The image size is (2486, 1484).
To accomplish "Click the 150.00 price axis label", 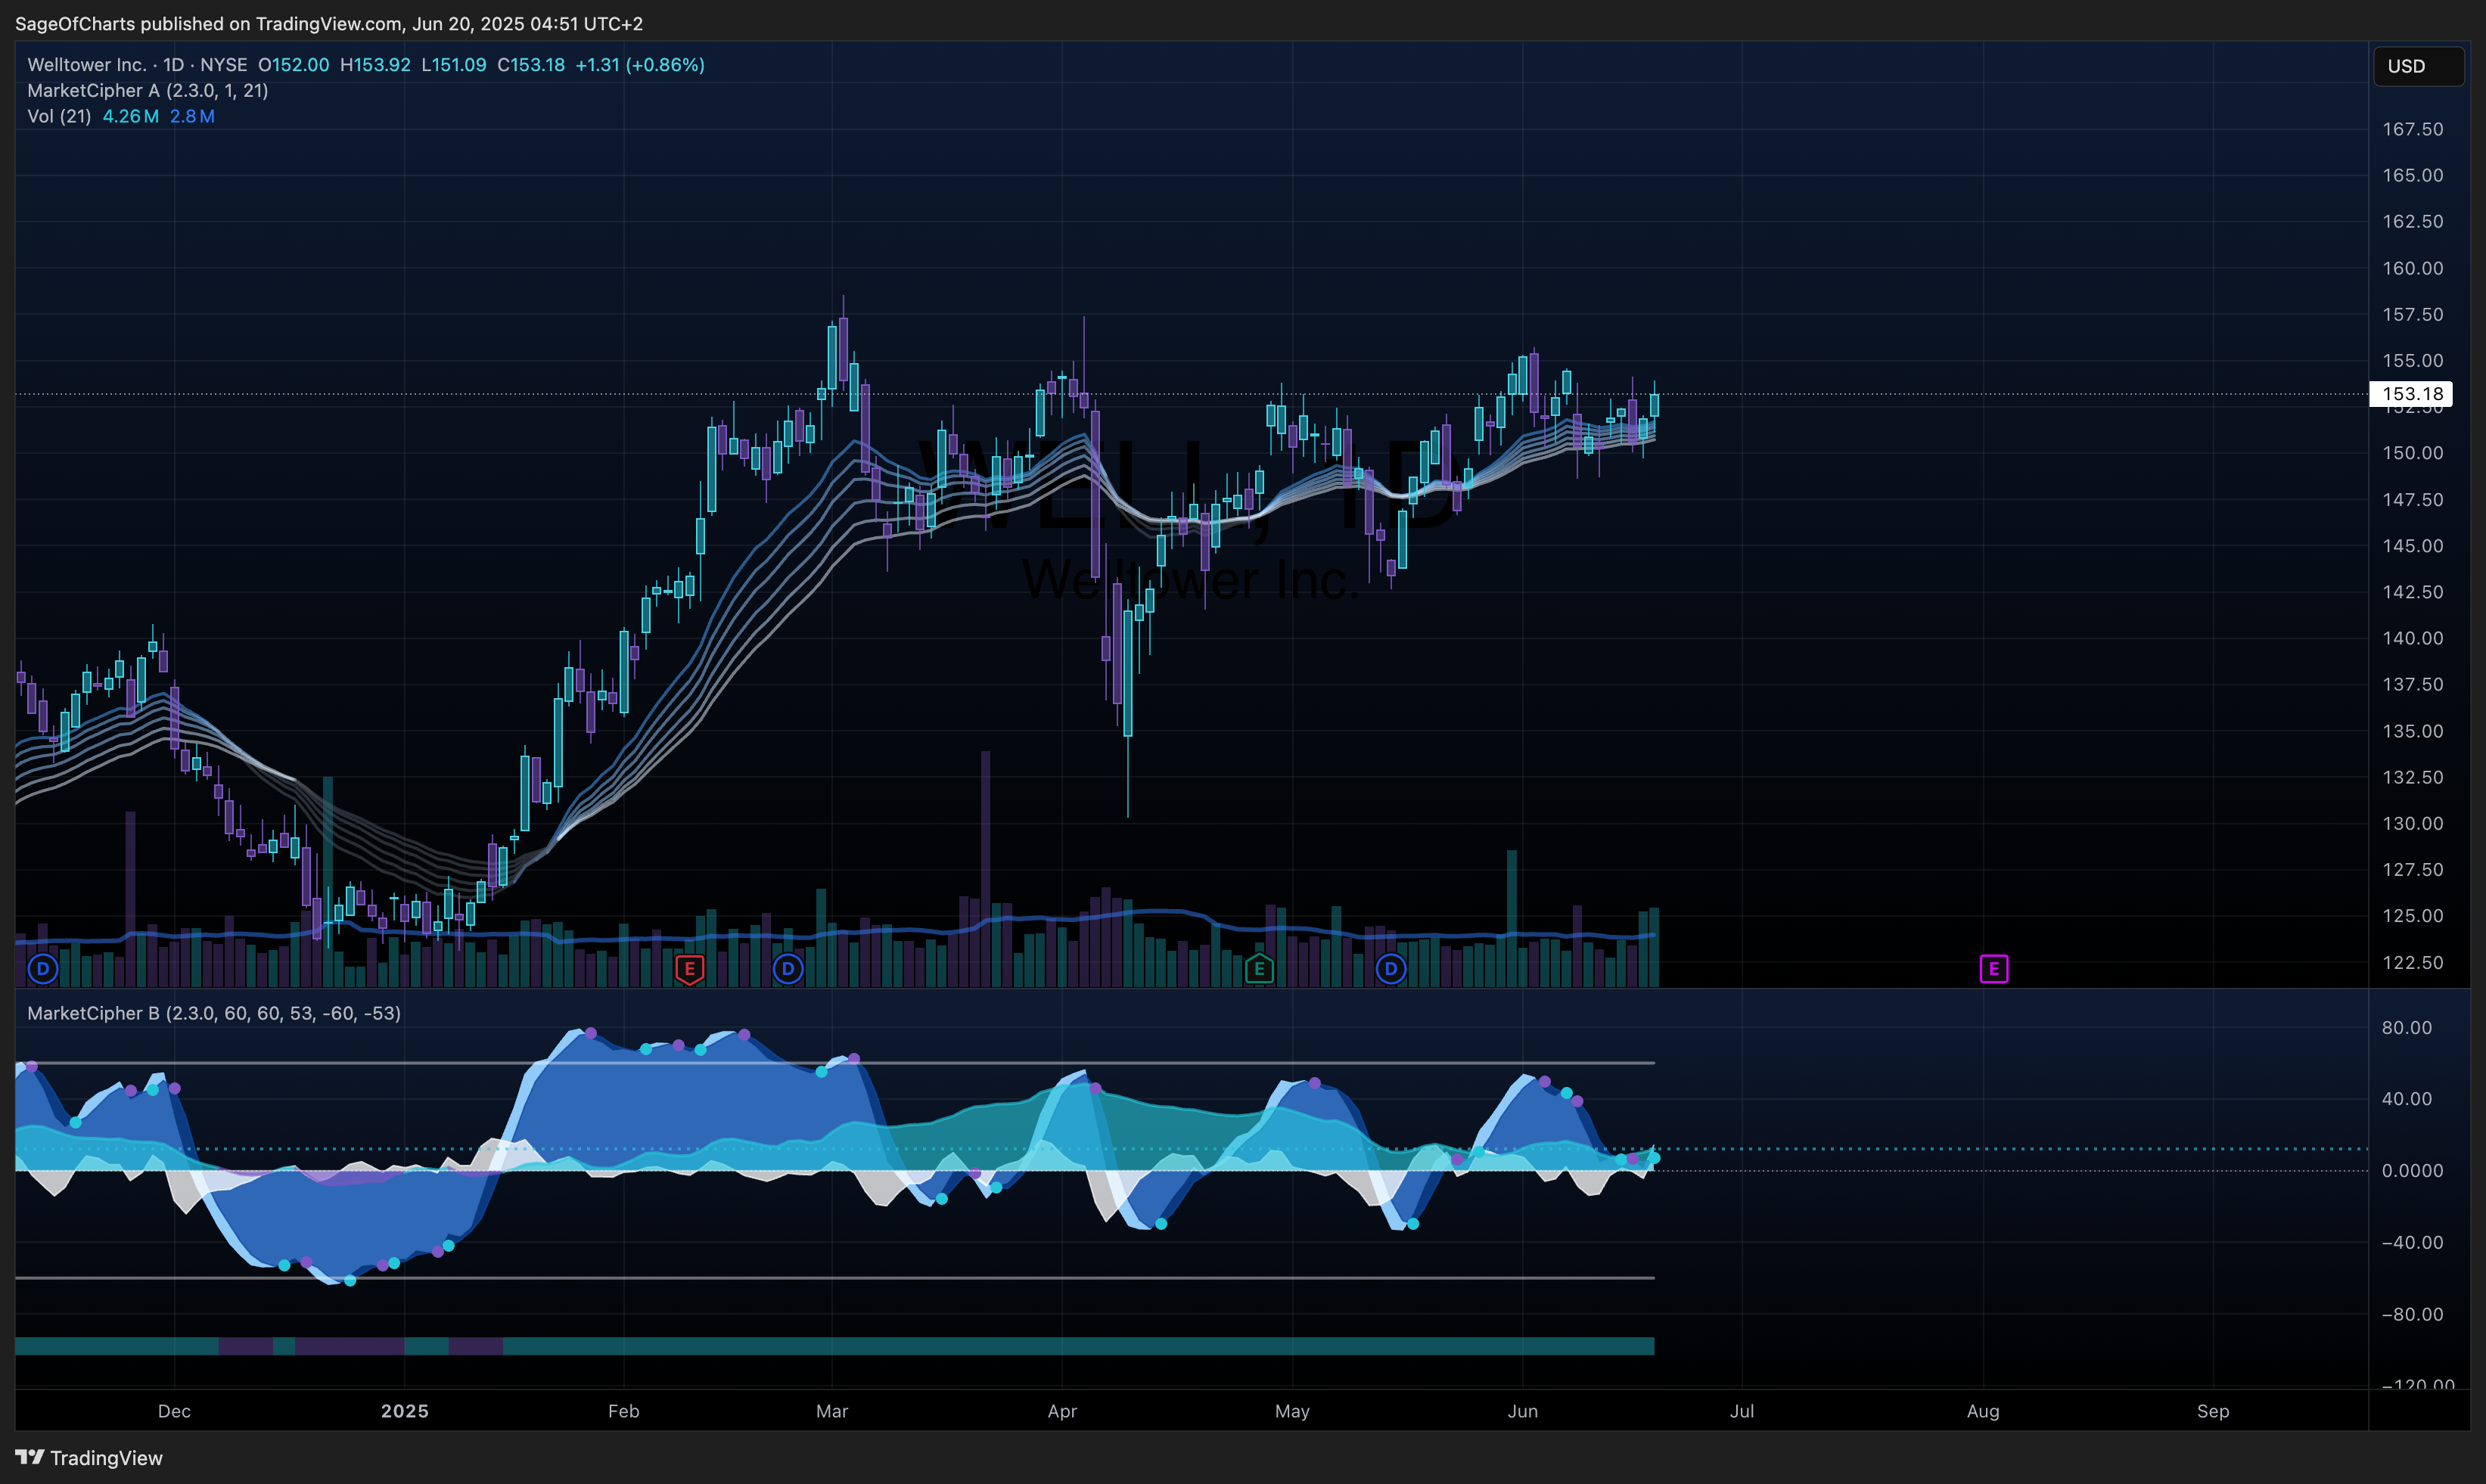I will point(2412,453).
